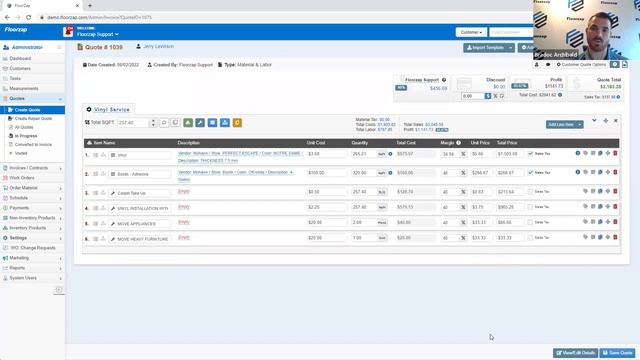Open Work Orders from sidebar
Screen dimensions: 640x360
[x=22, y=178]
